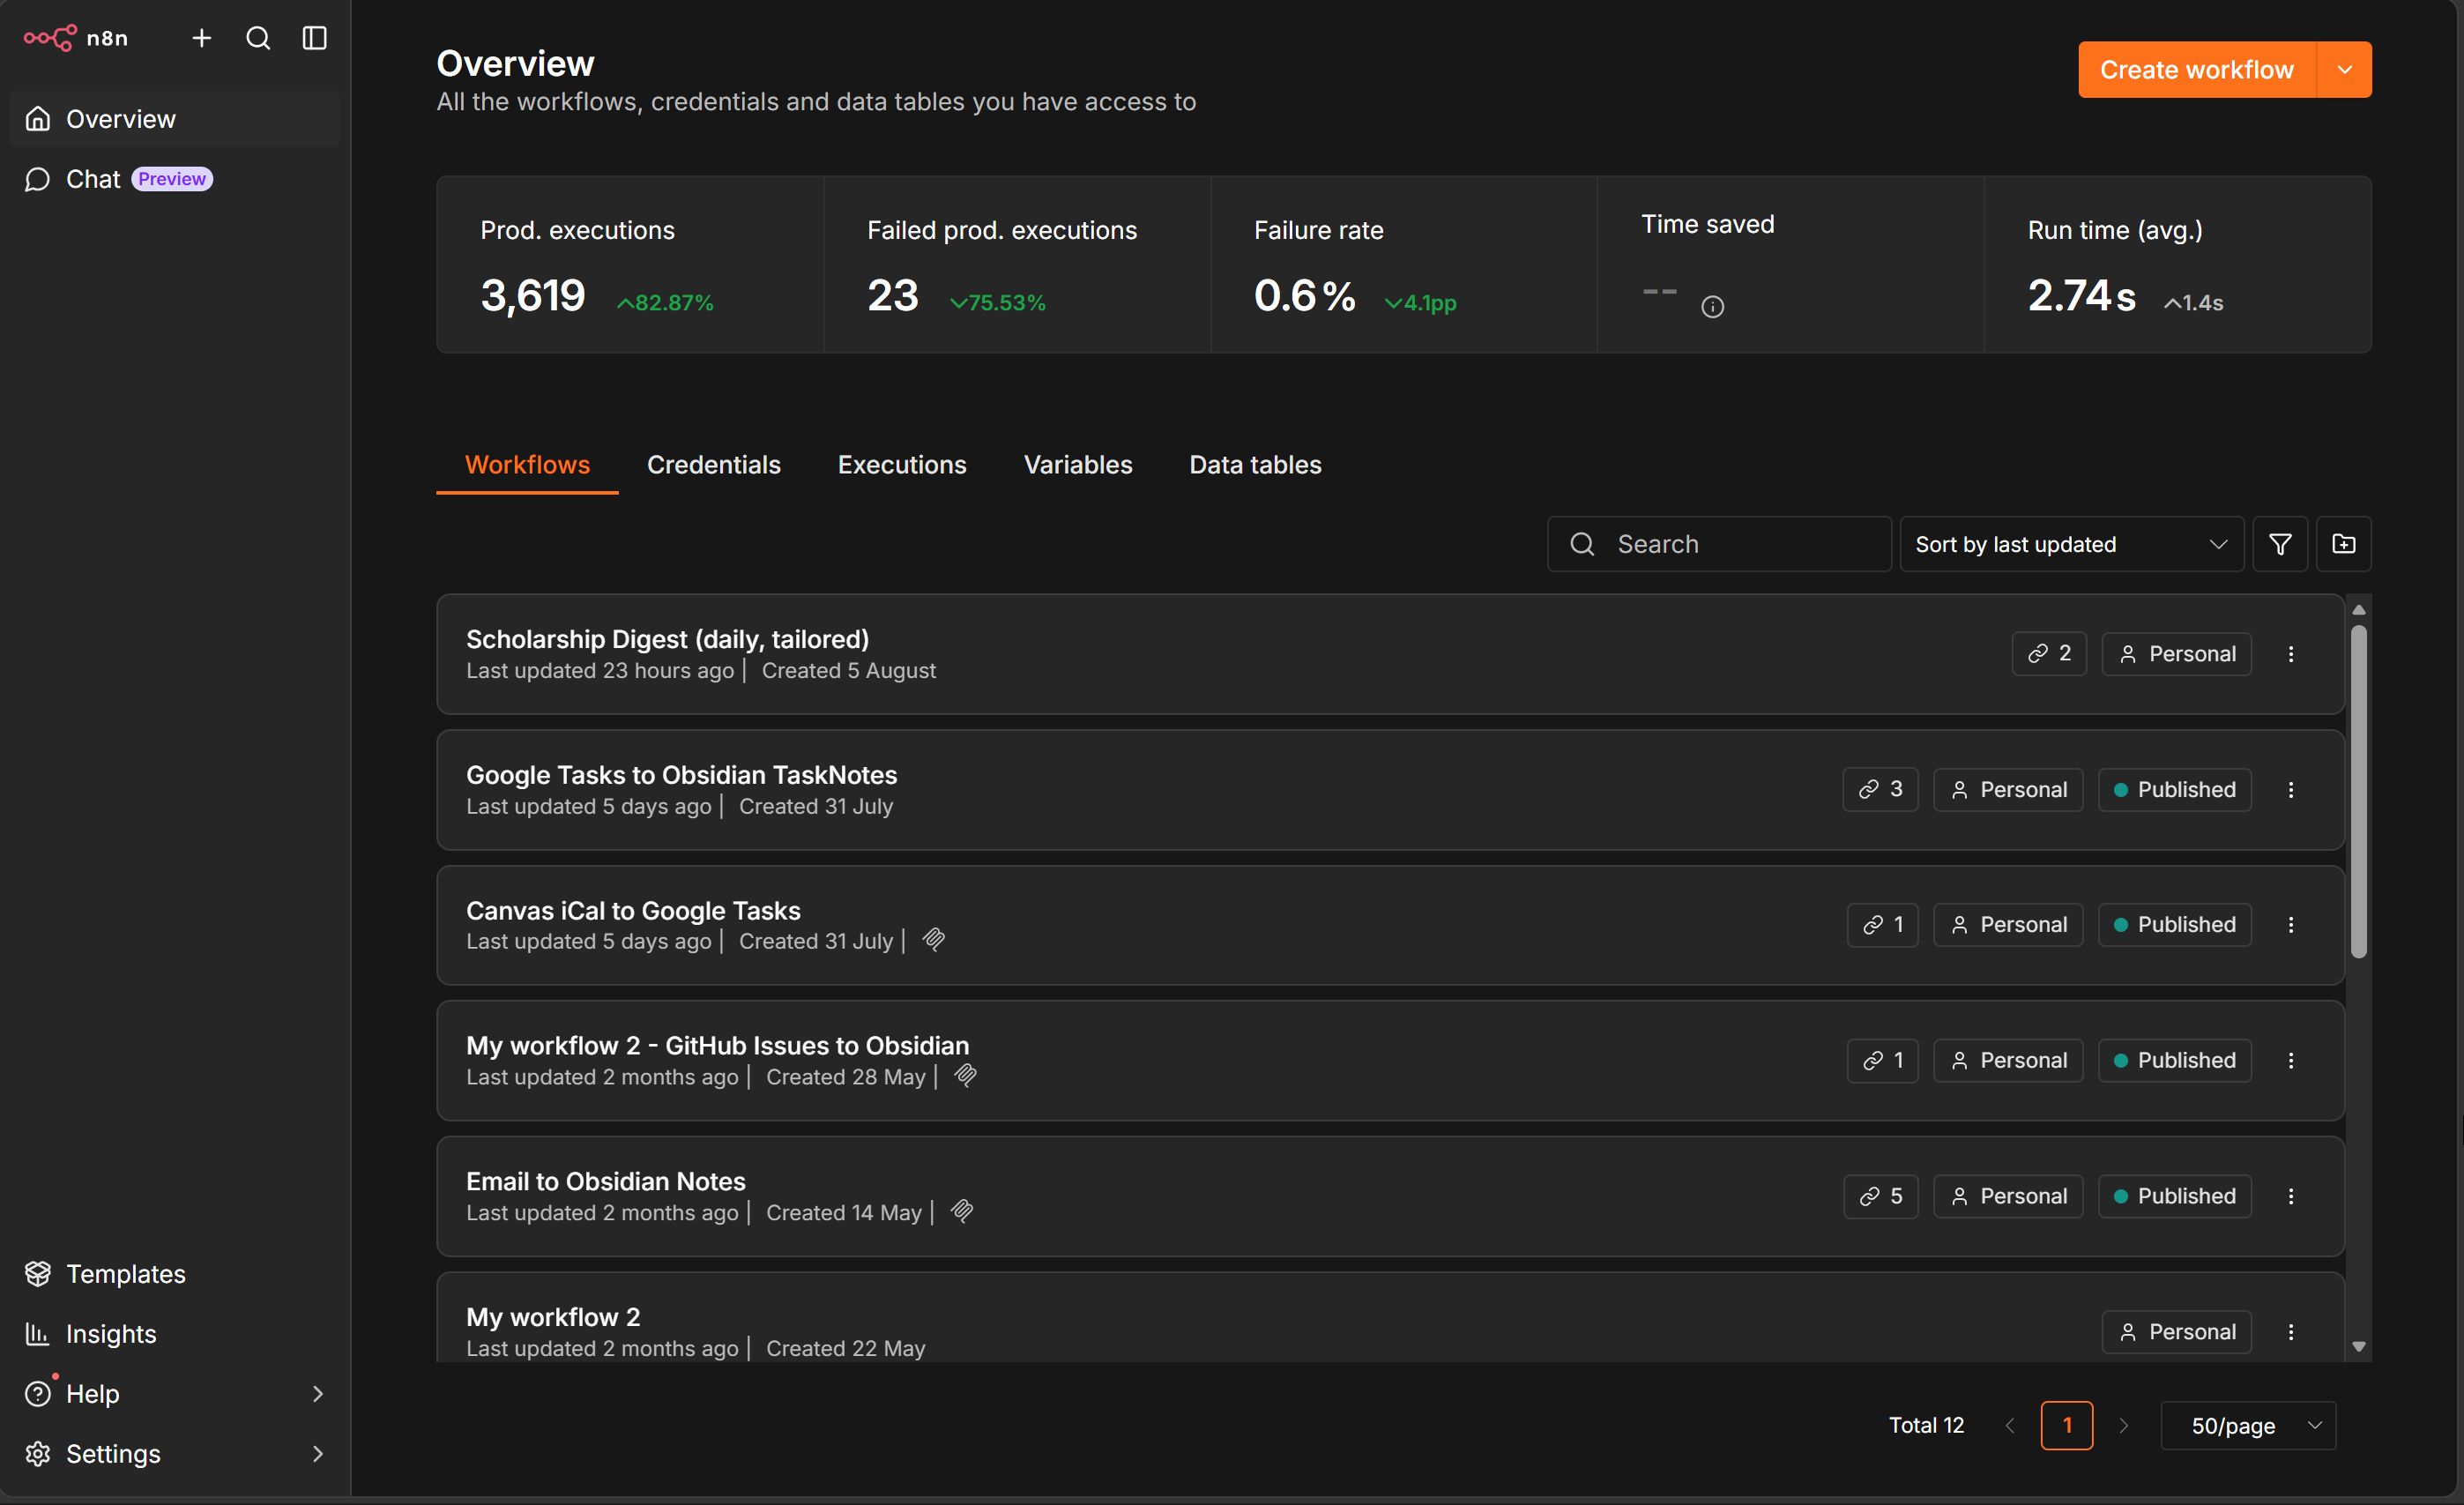The width and height of the screenshot is (2464, 1505).
Task: Go to the previous page arrow
Action: point(2010,1426)
